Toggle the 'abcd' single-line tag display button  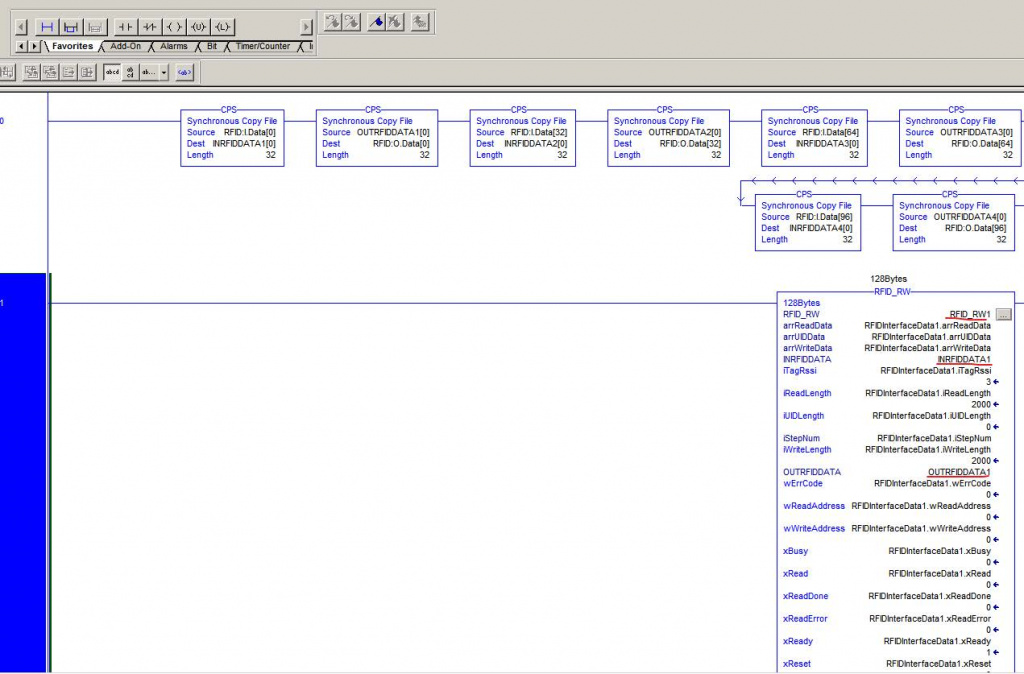point(112,72)
